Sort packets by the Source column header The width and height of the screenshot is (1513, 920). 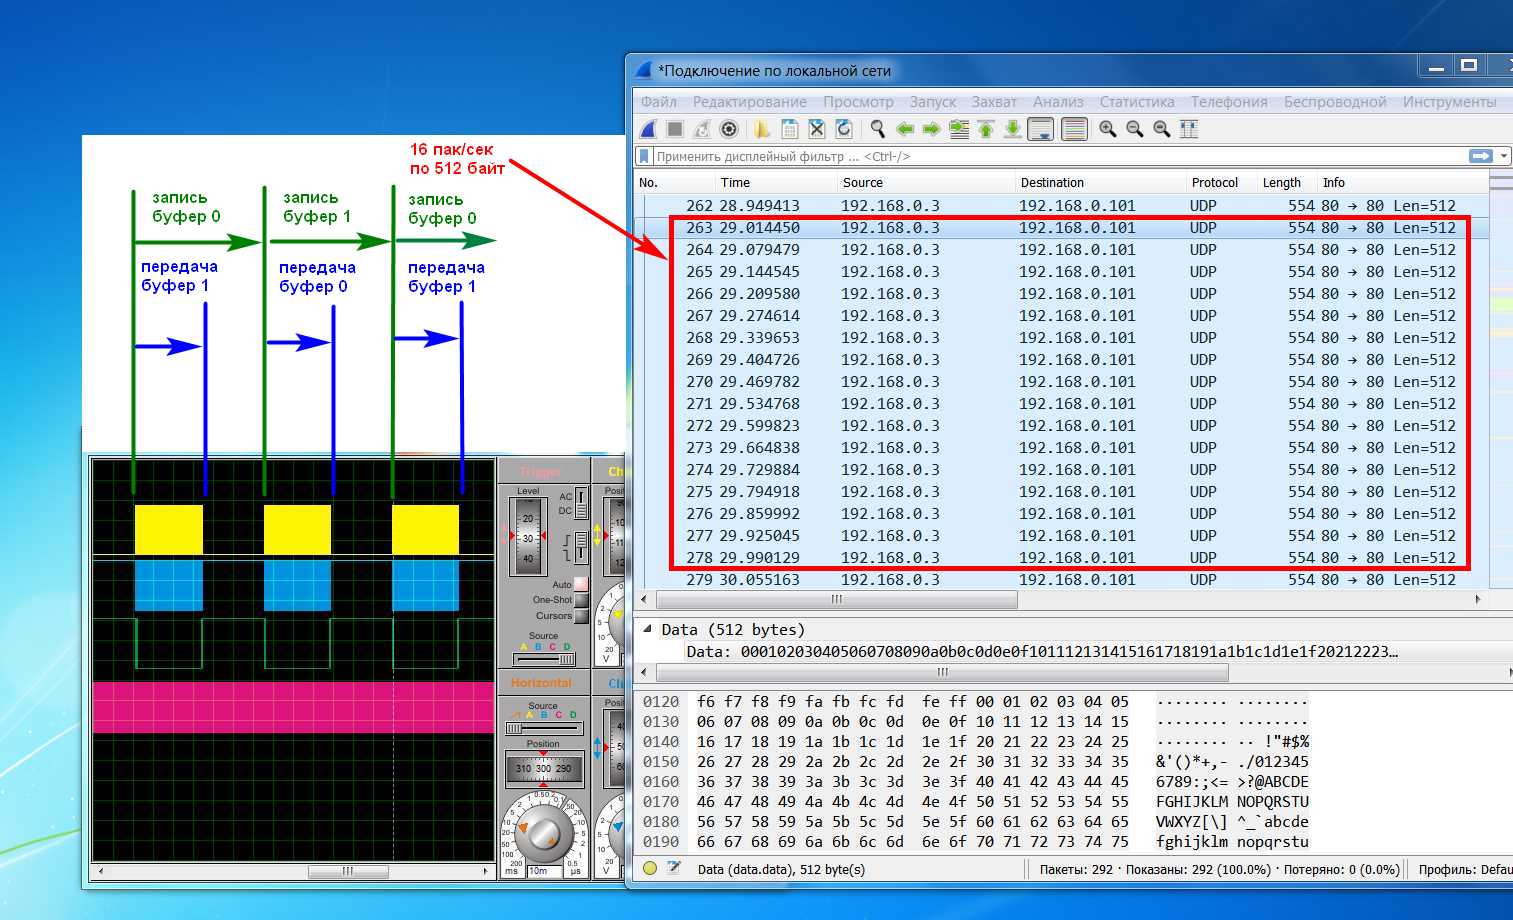(925, 182)
